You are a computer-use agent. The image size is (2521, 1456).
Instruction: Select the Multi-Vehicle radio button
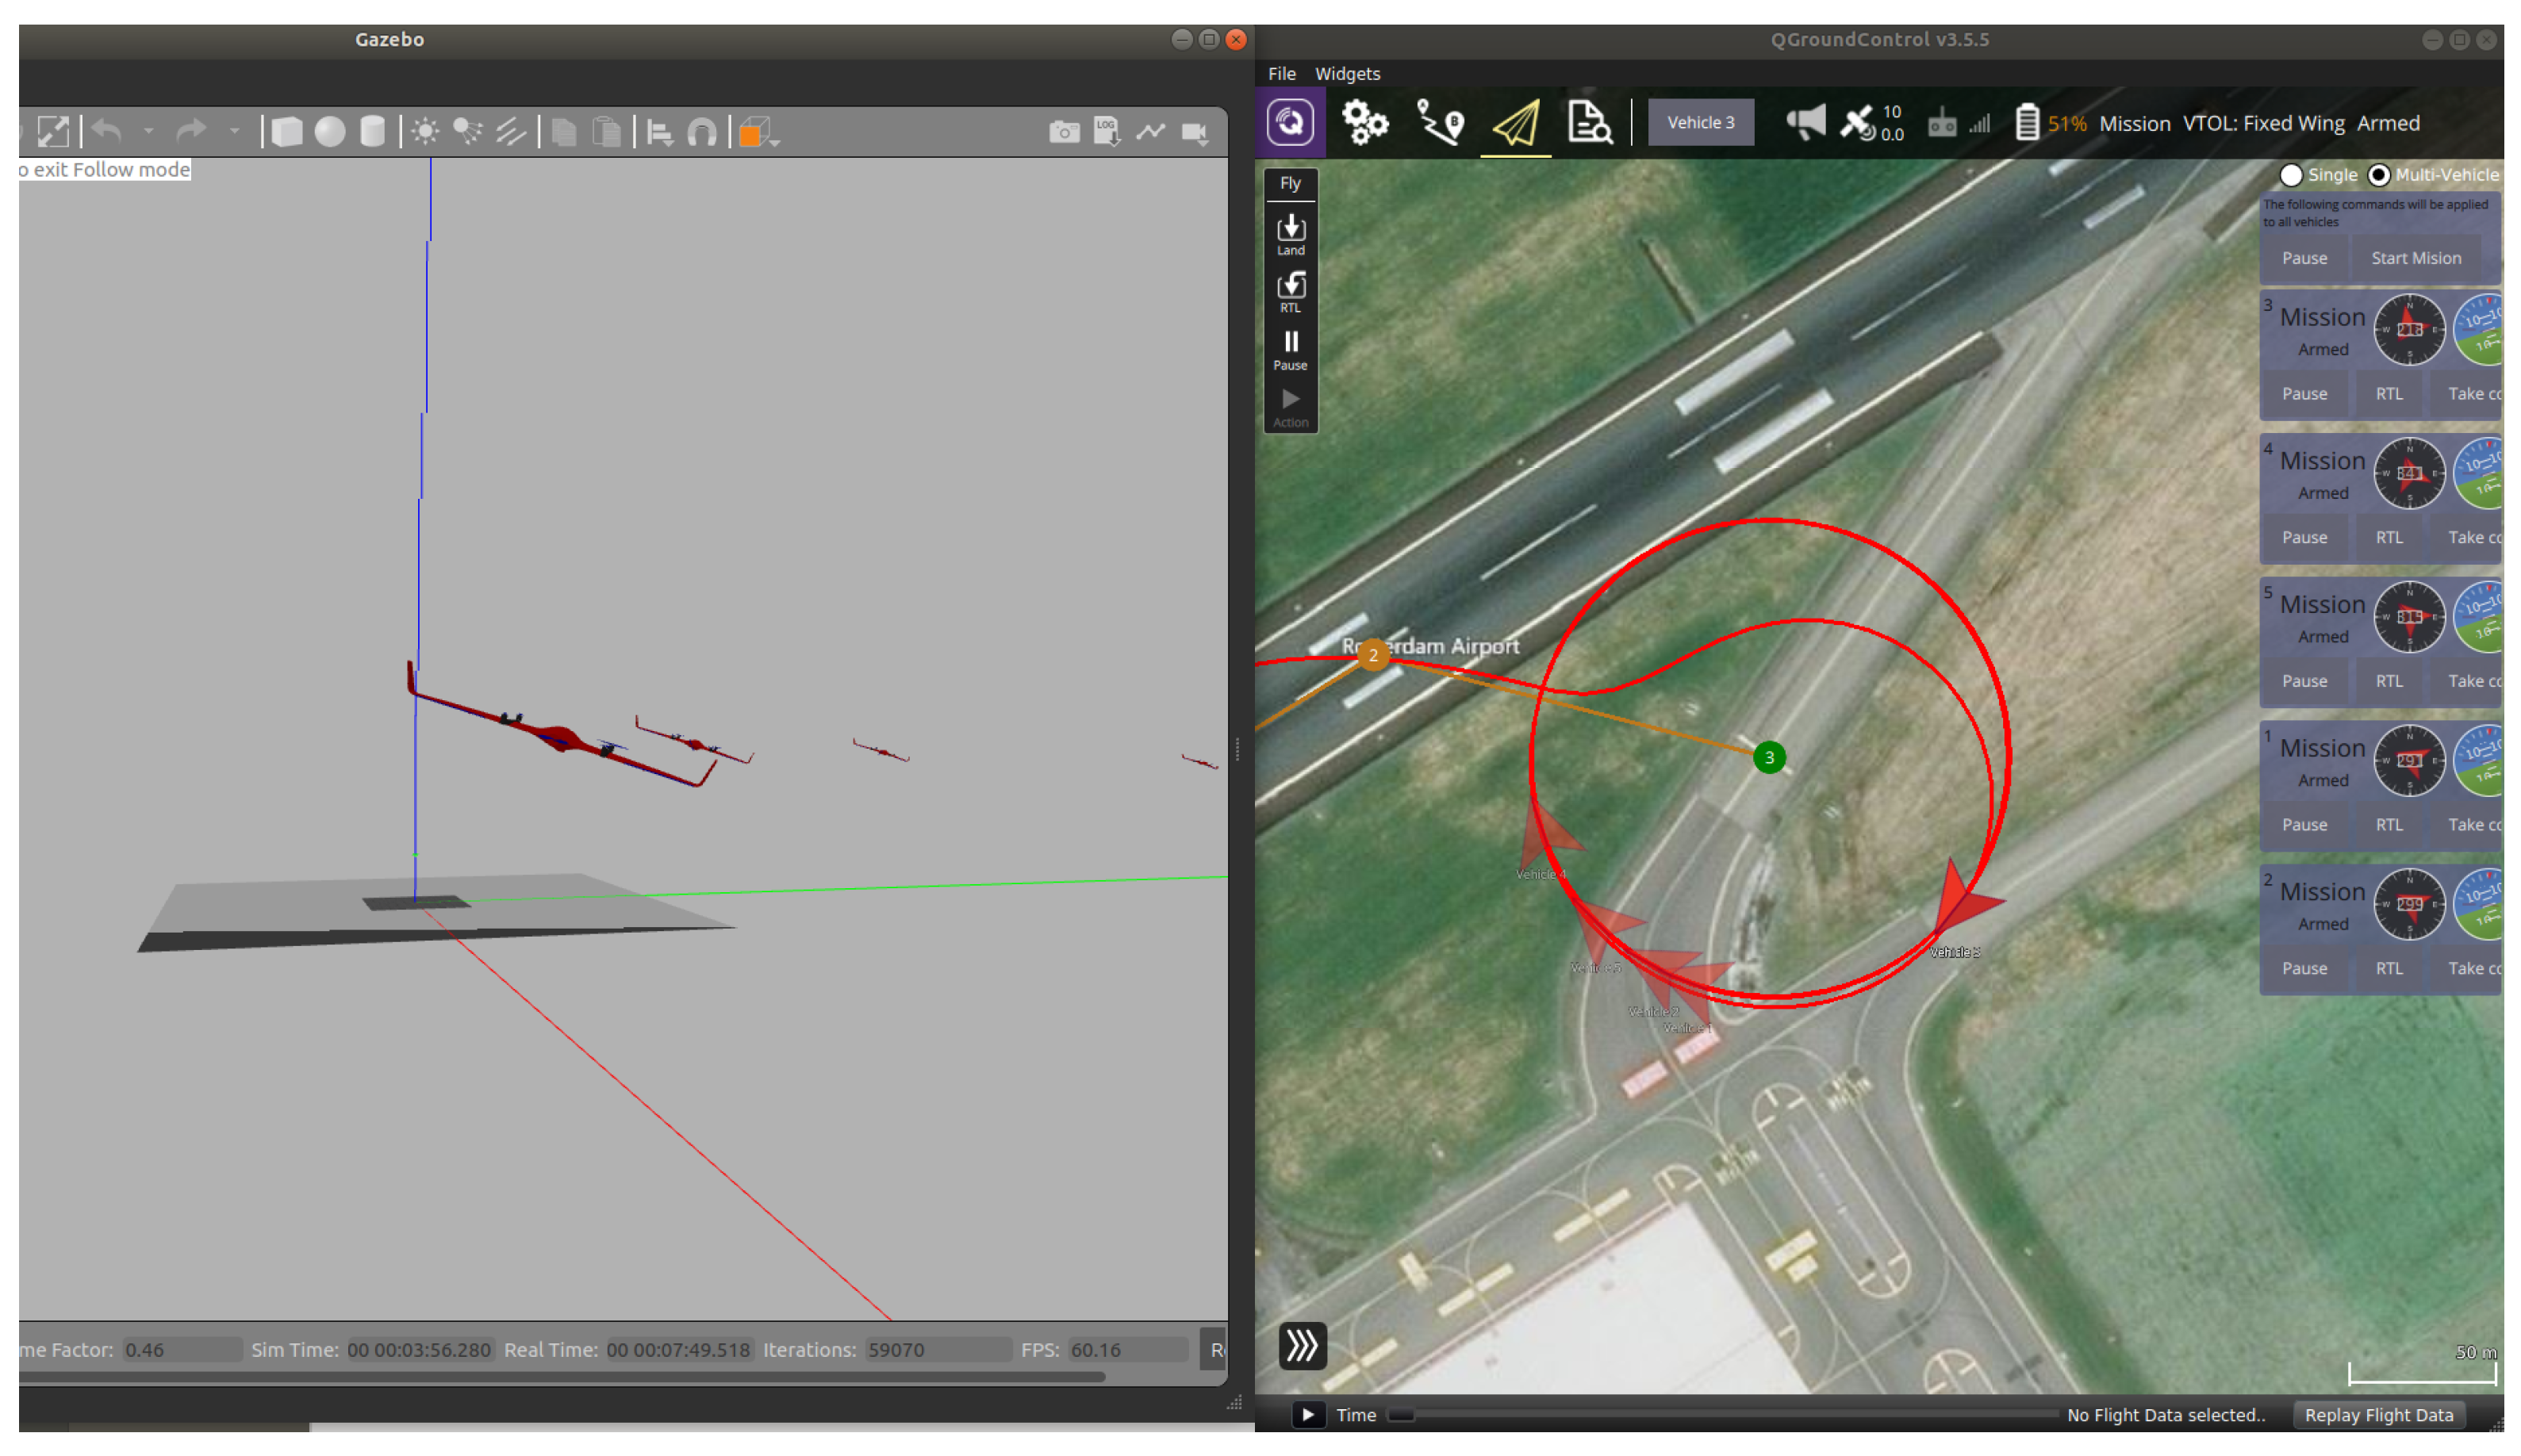2378,175
